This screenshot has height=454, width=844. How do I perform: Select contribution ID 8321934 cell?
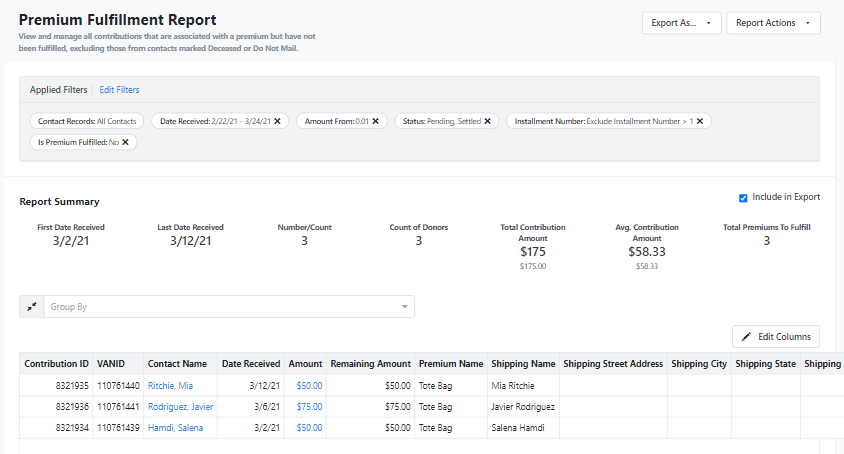click(x=56, y=428)
